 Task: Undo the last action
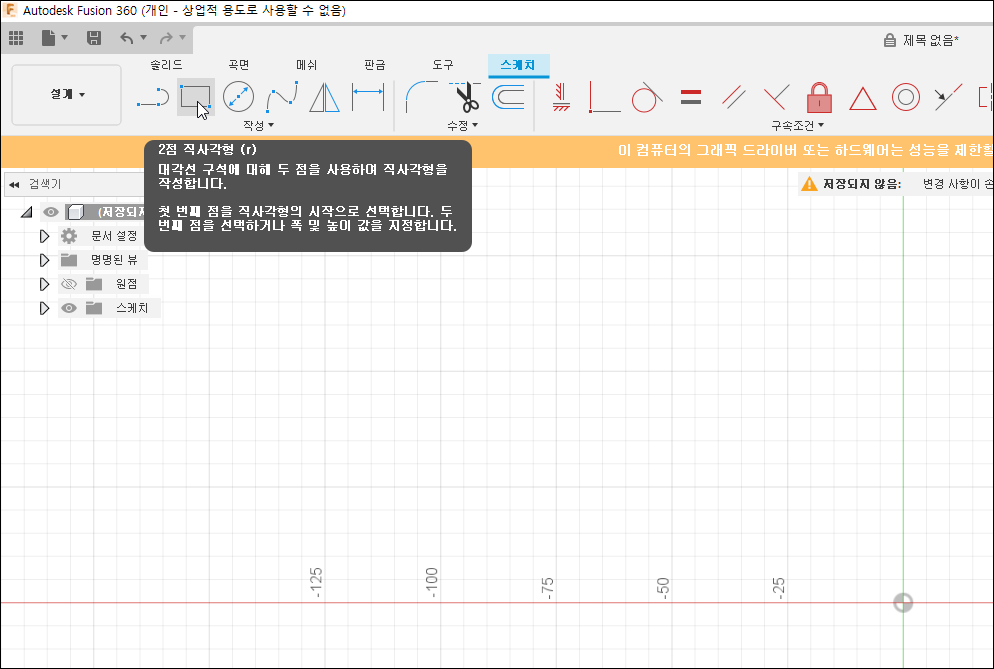[x=127, y=39]
